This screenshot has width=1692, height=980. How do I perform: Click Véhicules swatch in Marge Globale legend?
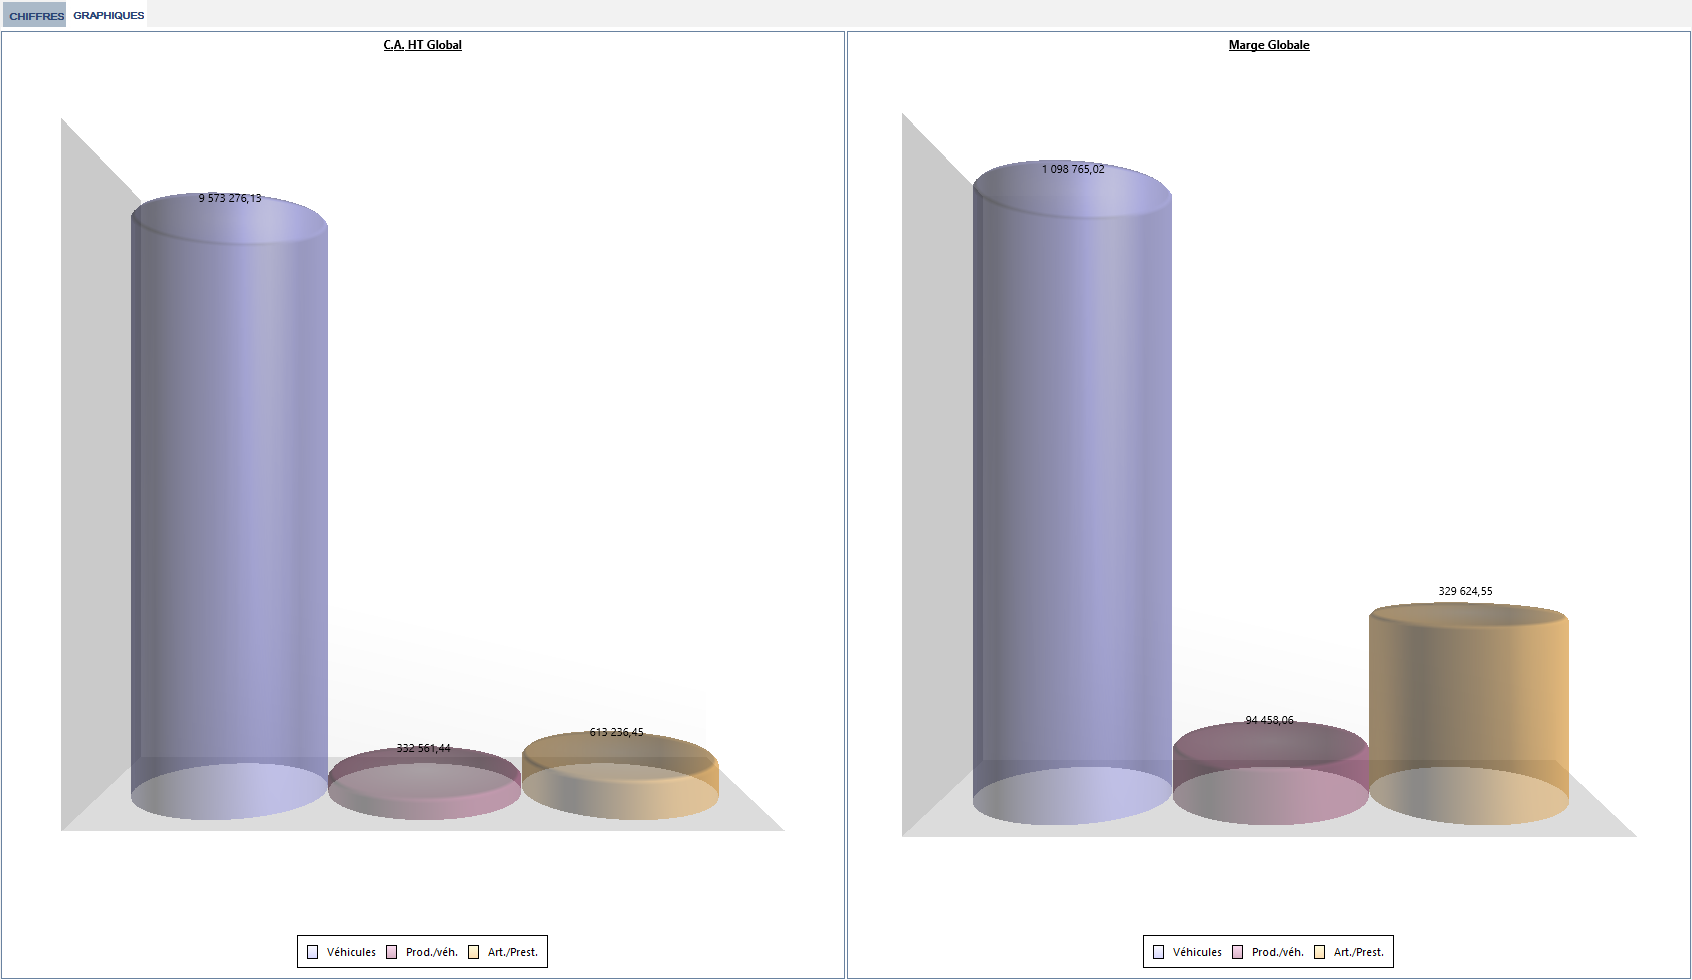tap(1159, 952)
